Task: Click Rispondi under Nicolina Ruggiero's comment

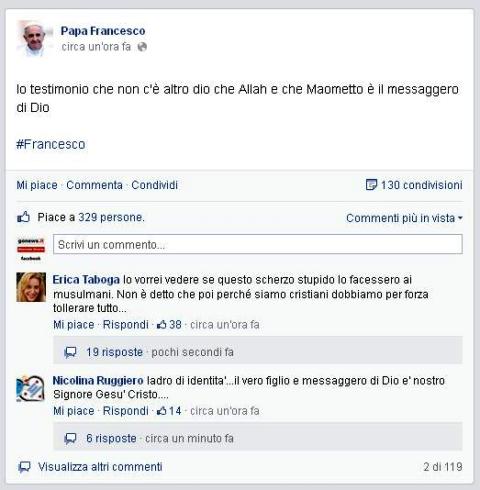Action: [x=126, y=411]
